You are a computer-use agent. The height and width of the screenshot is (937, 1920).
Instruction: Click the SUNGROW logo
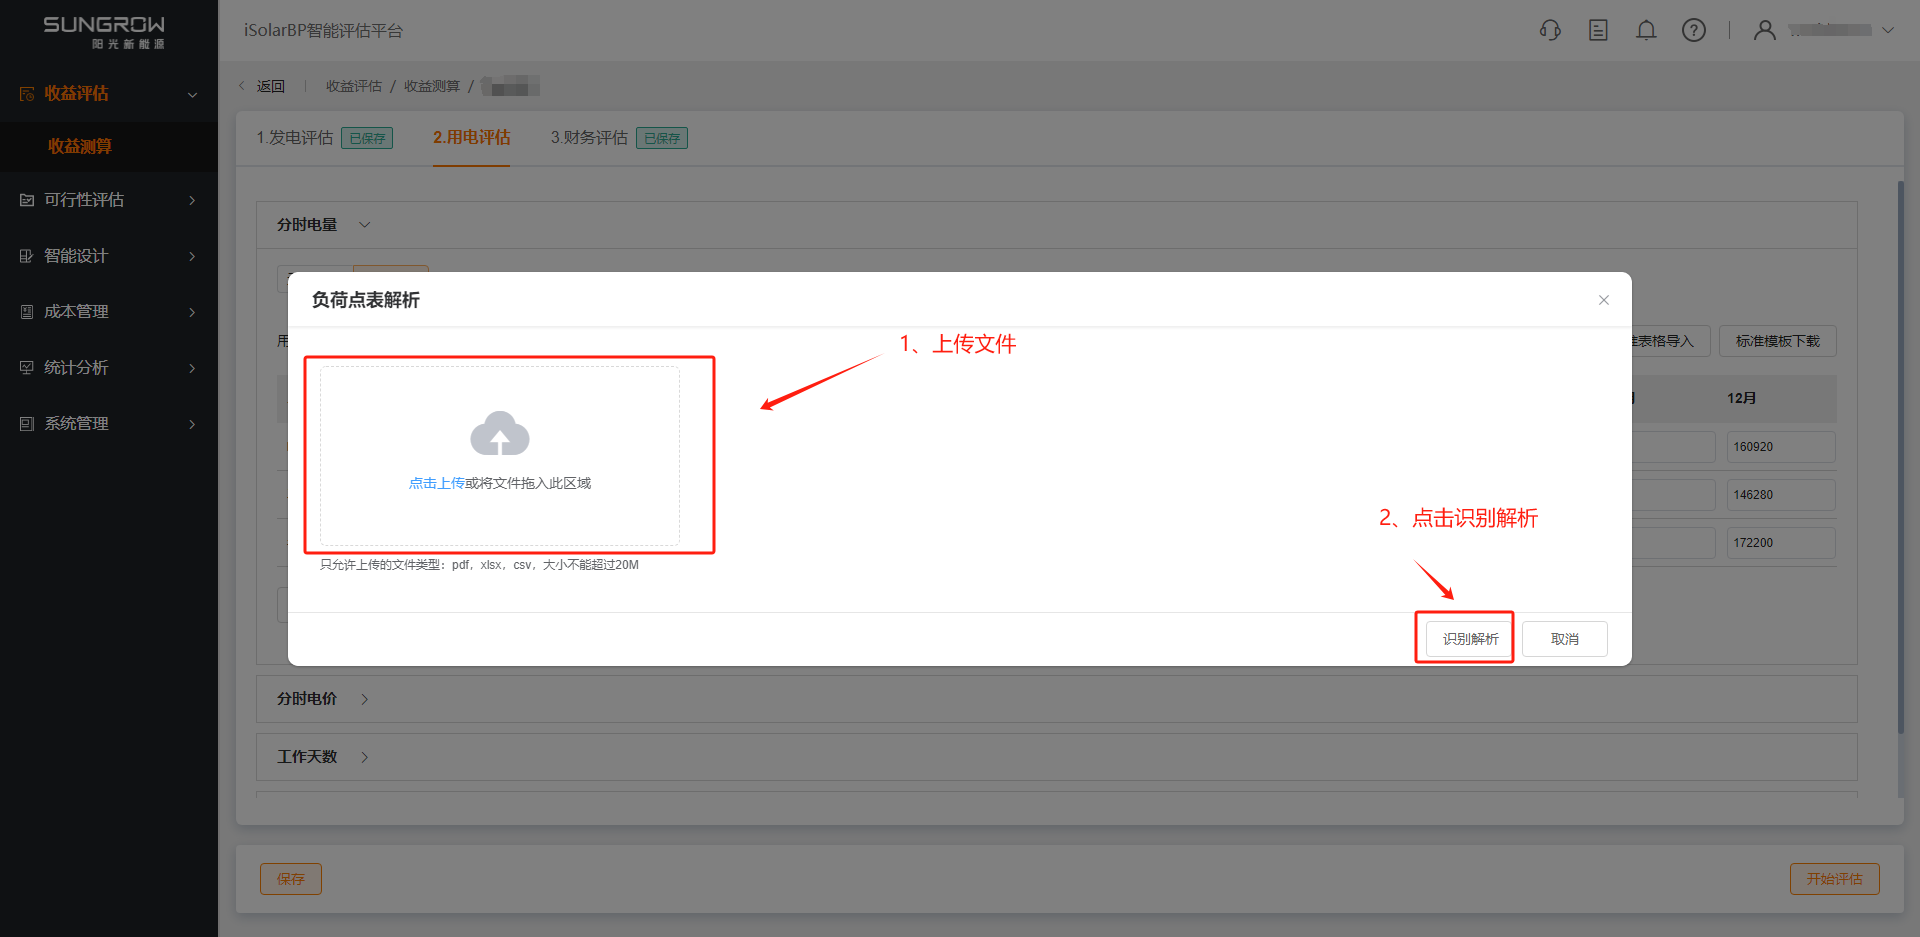coord(104,31)
